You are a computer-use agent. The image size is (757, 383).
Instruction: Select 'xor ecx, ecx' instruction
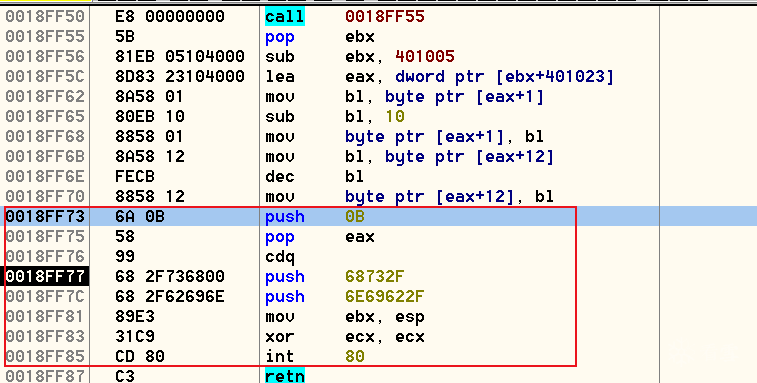click(345, 337)
